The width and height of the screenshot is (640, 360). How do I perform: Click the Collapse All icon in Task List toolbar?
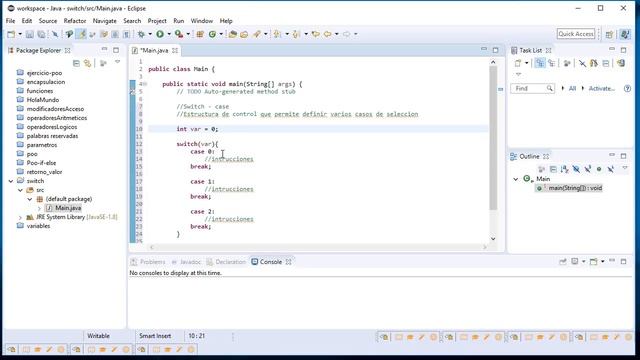click(606, 63)
